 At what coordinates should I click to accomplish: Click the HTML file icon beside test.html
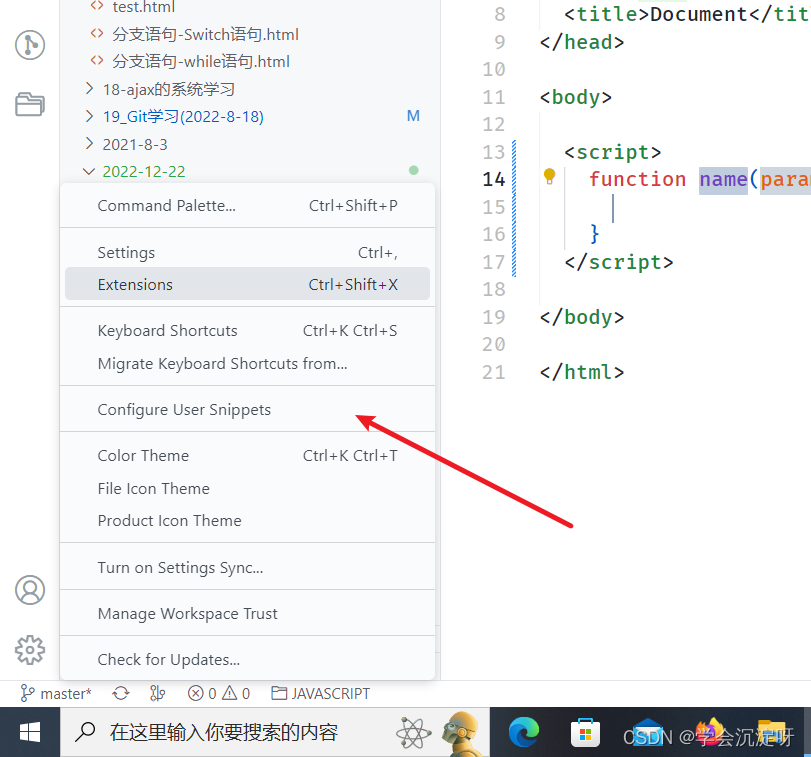[97, 6]
